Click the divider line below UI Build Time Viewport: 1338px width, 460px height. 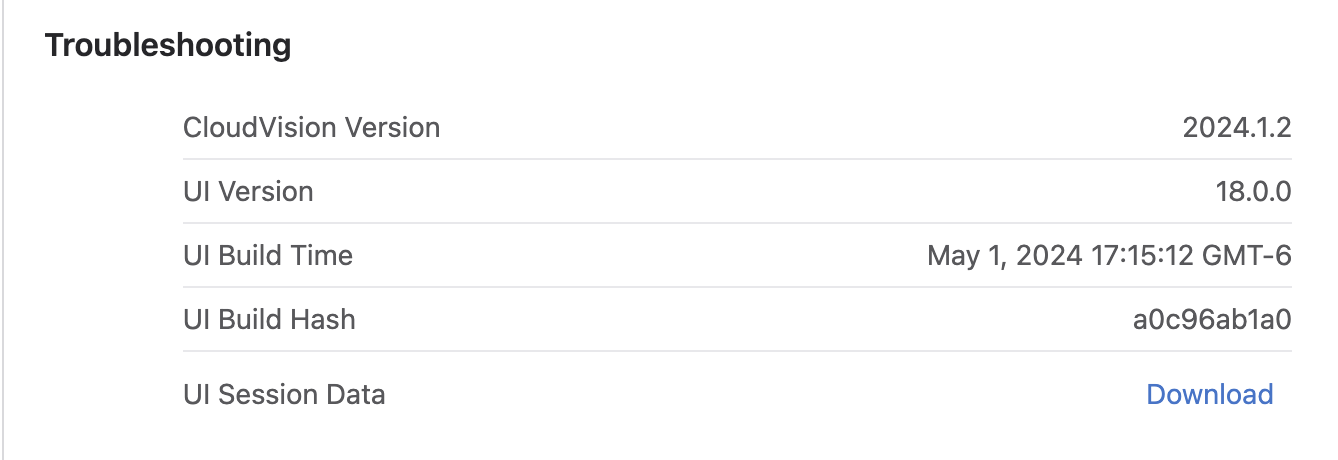[737, 287]
